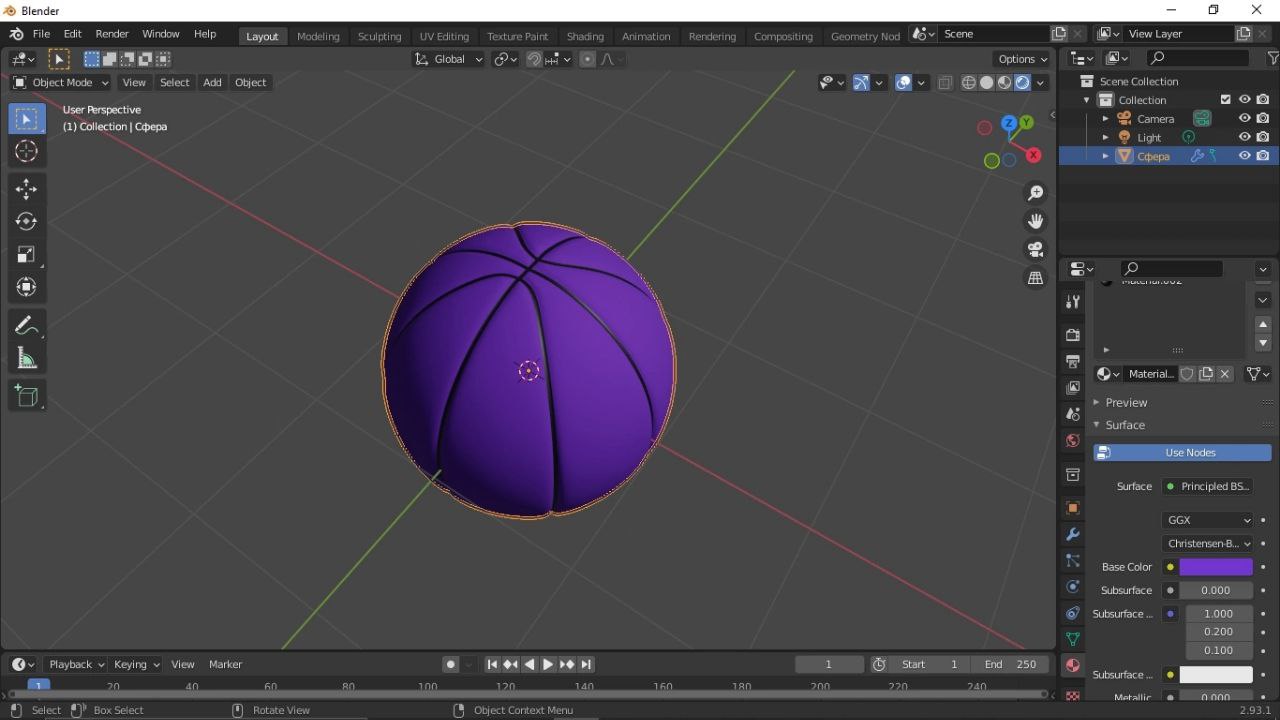Click the Blender logo menu icon

click(x=16, y=34)
